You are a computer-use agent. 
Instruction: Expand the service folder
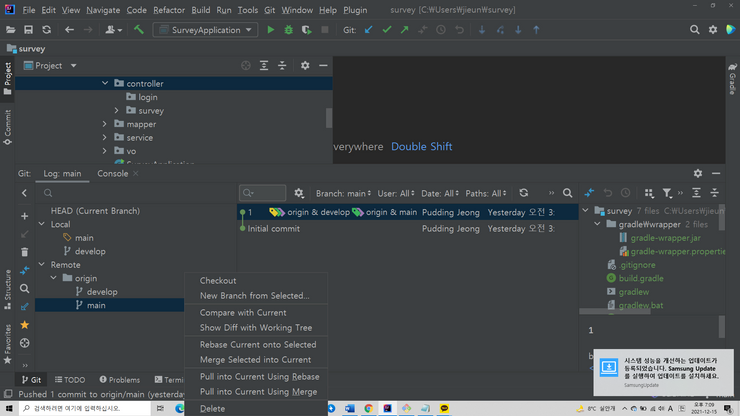point(105,137)
